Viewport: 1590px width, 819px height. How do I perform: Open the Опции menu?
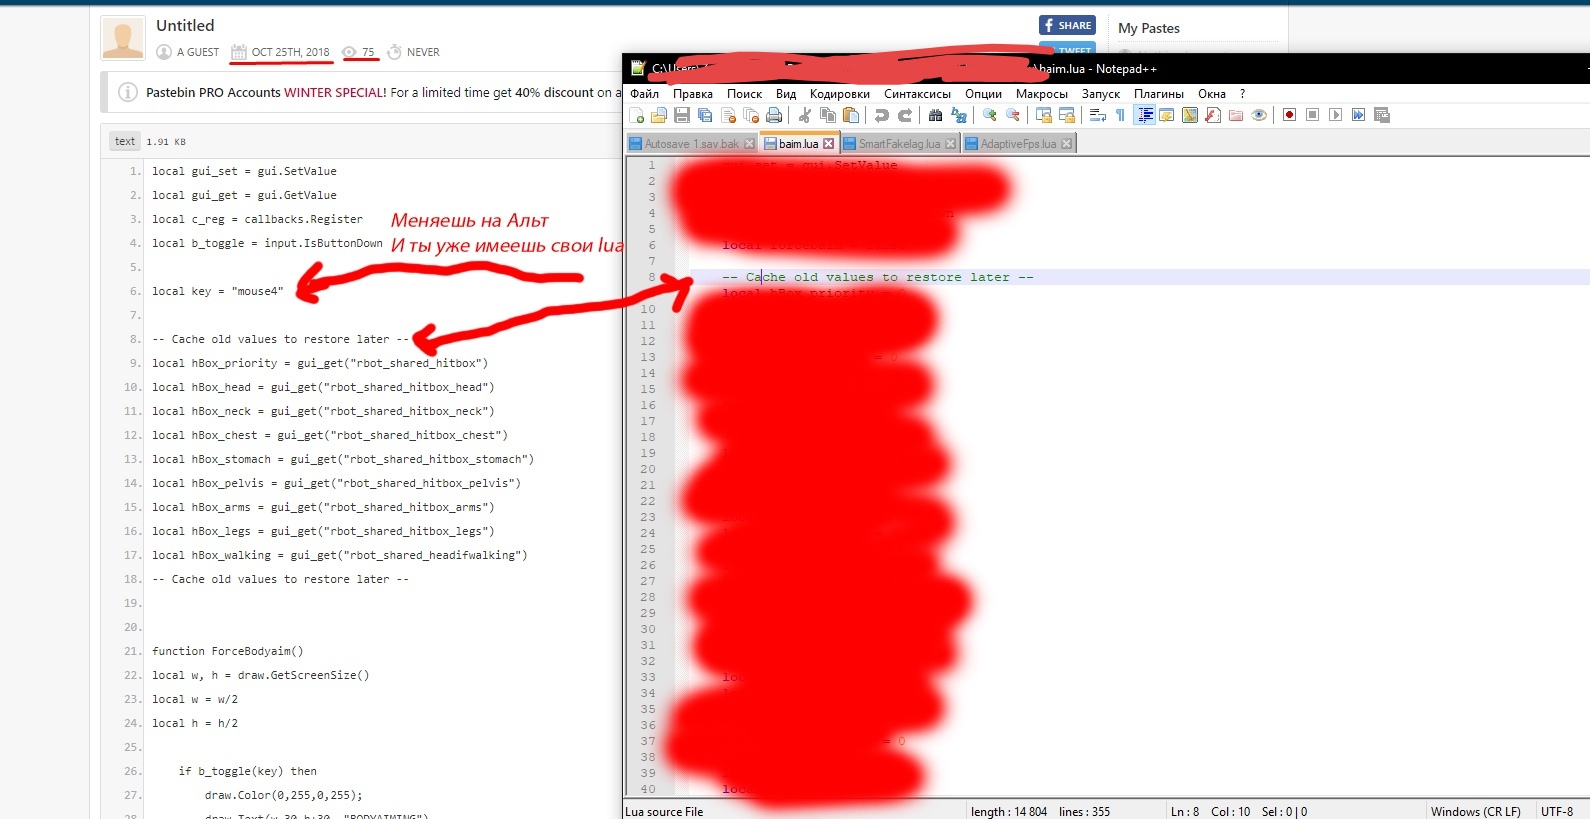983,94
